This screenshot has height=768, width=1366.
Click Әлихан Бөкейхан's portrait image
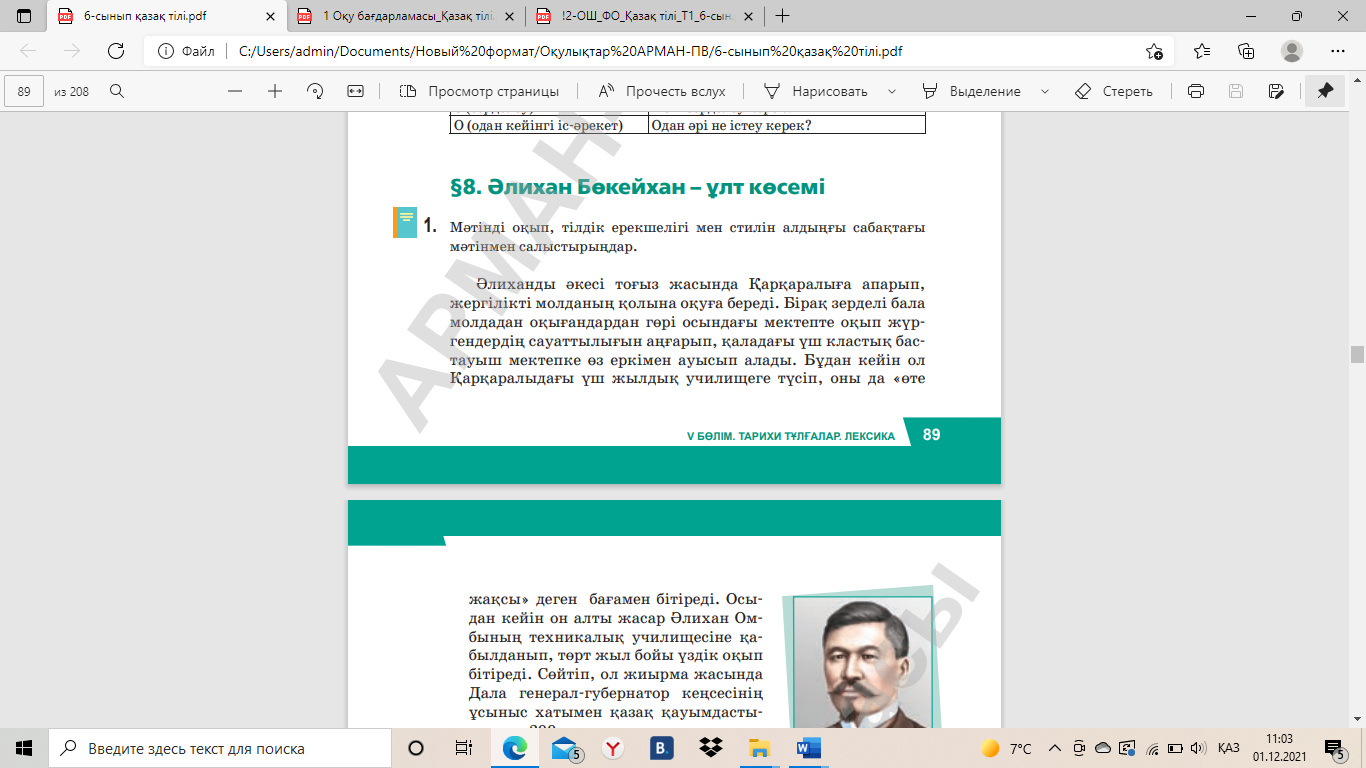click(863, 662)
